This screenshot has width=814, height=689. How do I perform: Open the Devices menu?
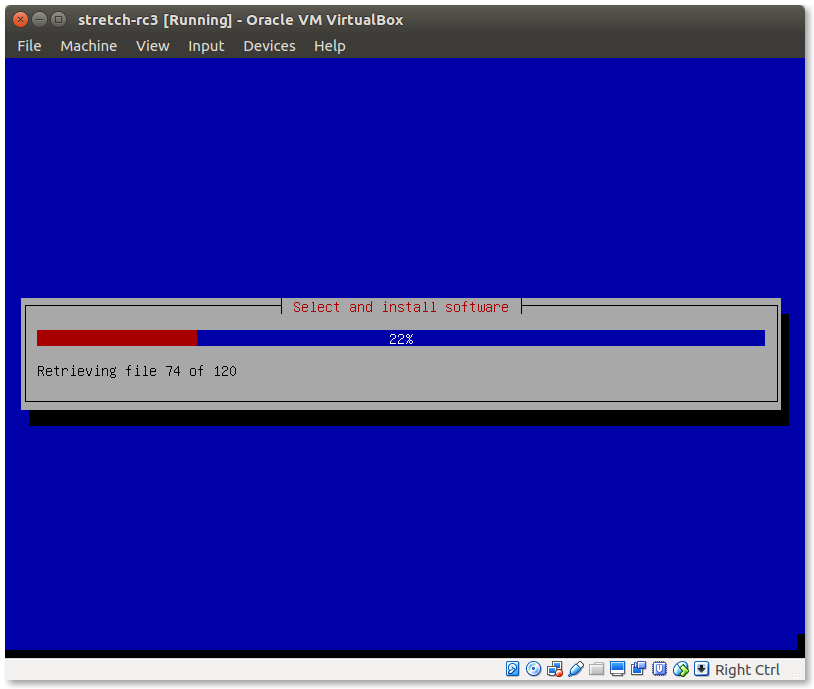269,46
